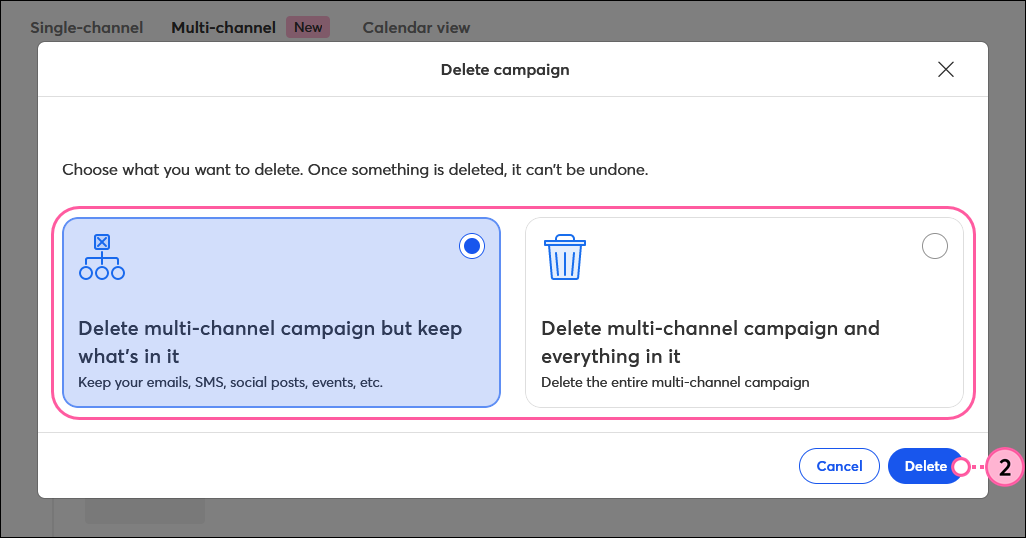The width and height of the screenshot is (1026, 538).
Task: Close the Delete campaign dialog
Action: click(946, 69)
